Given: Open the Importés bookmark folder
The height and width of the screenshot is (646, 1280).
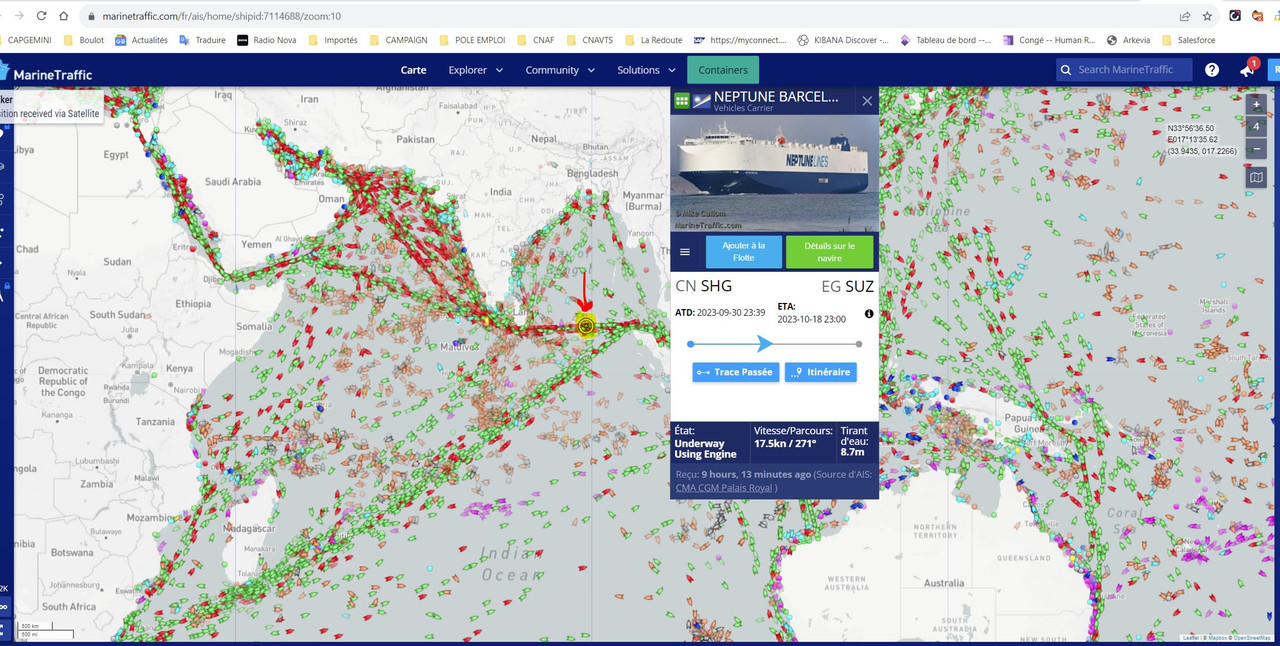Looking at the screenshot, I should [332, 40].
